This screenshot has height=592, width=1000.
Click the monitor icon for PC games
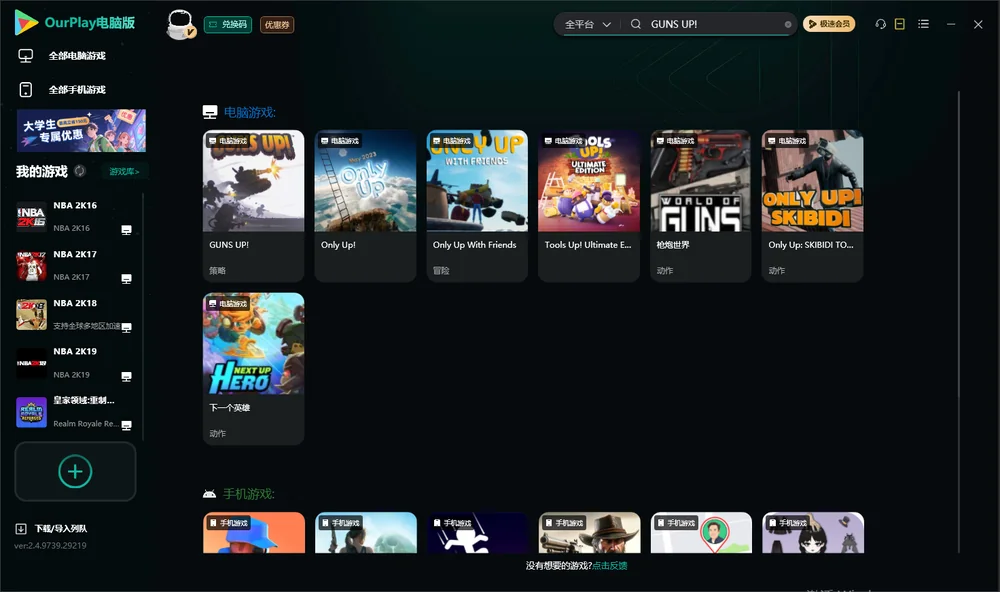[x=26, y=56]
